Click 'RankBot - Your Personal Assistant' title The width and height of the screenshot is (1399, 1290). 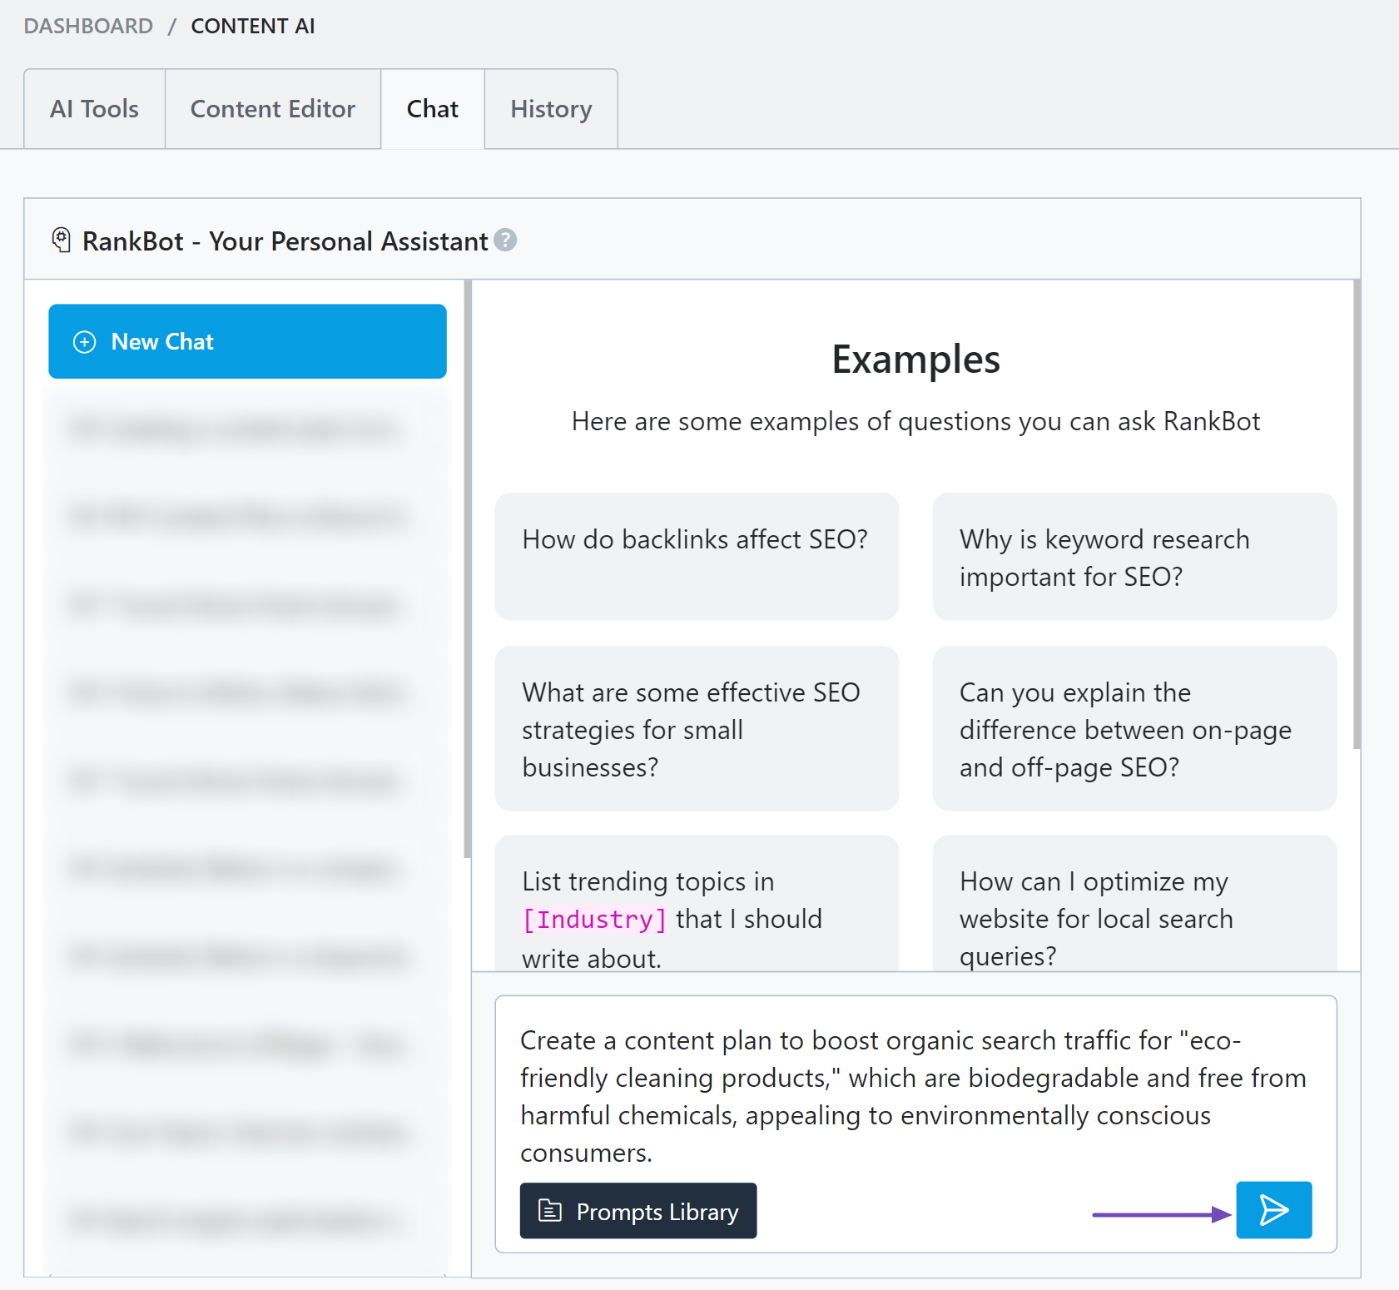click(x=285, y=241)
